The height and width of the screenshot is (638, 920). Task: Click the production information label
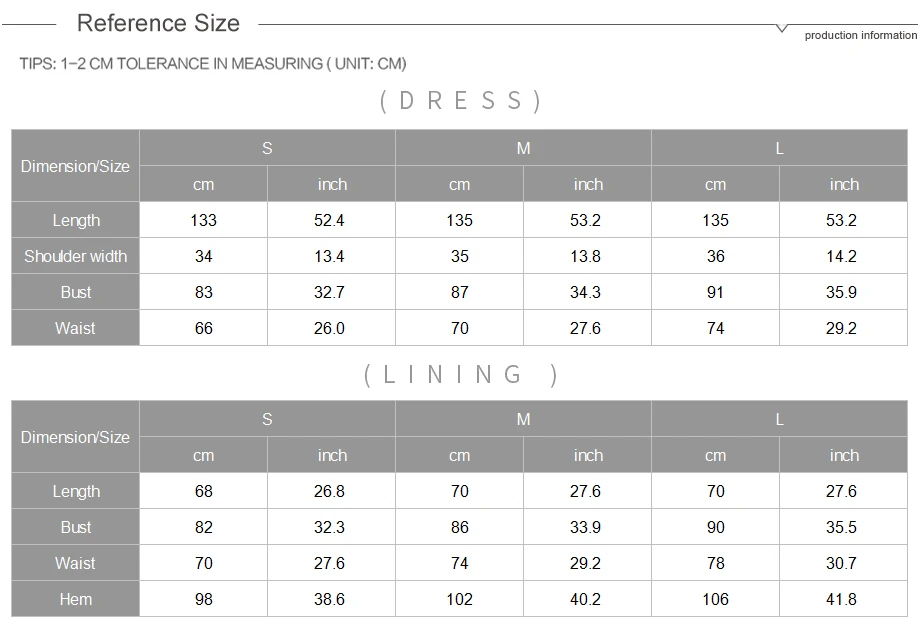click(860, 35)
